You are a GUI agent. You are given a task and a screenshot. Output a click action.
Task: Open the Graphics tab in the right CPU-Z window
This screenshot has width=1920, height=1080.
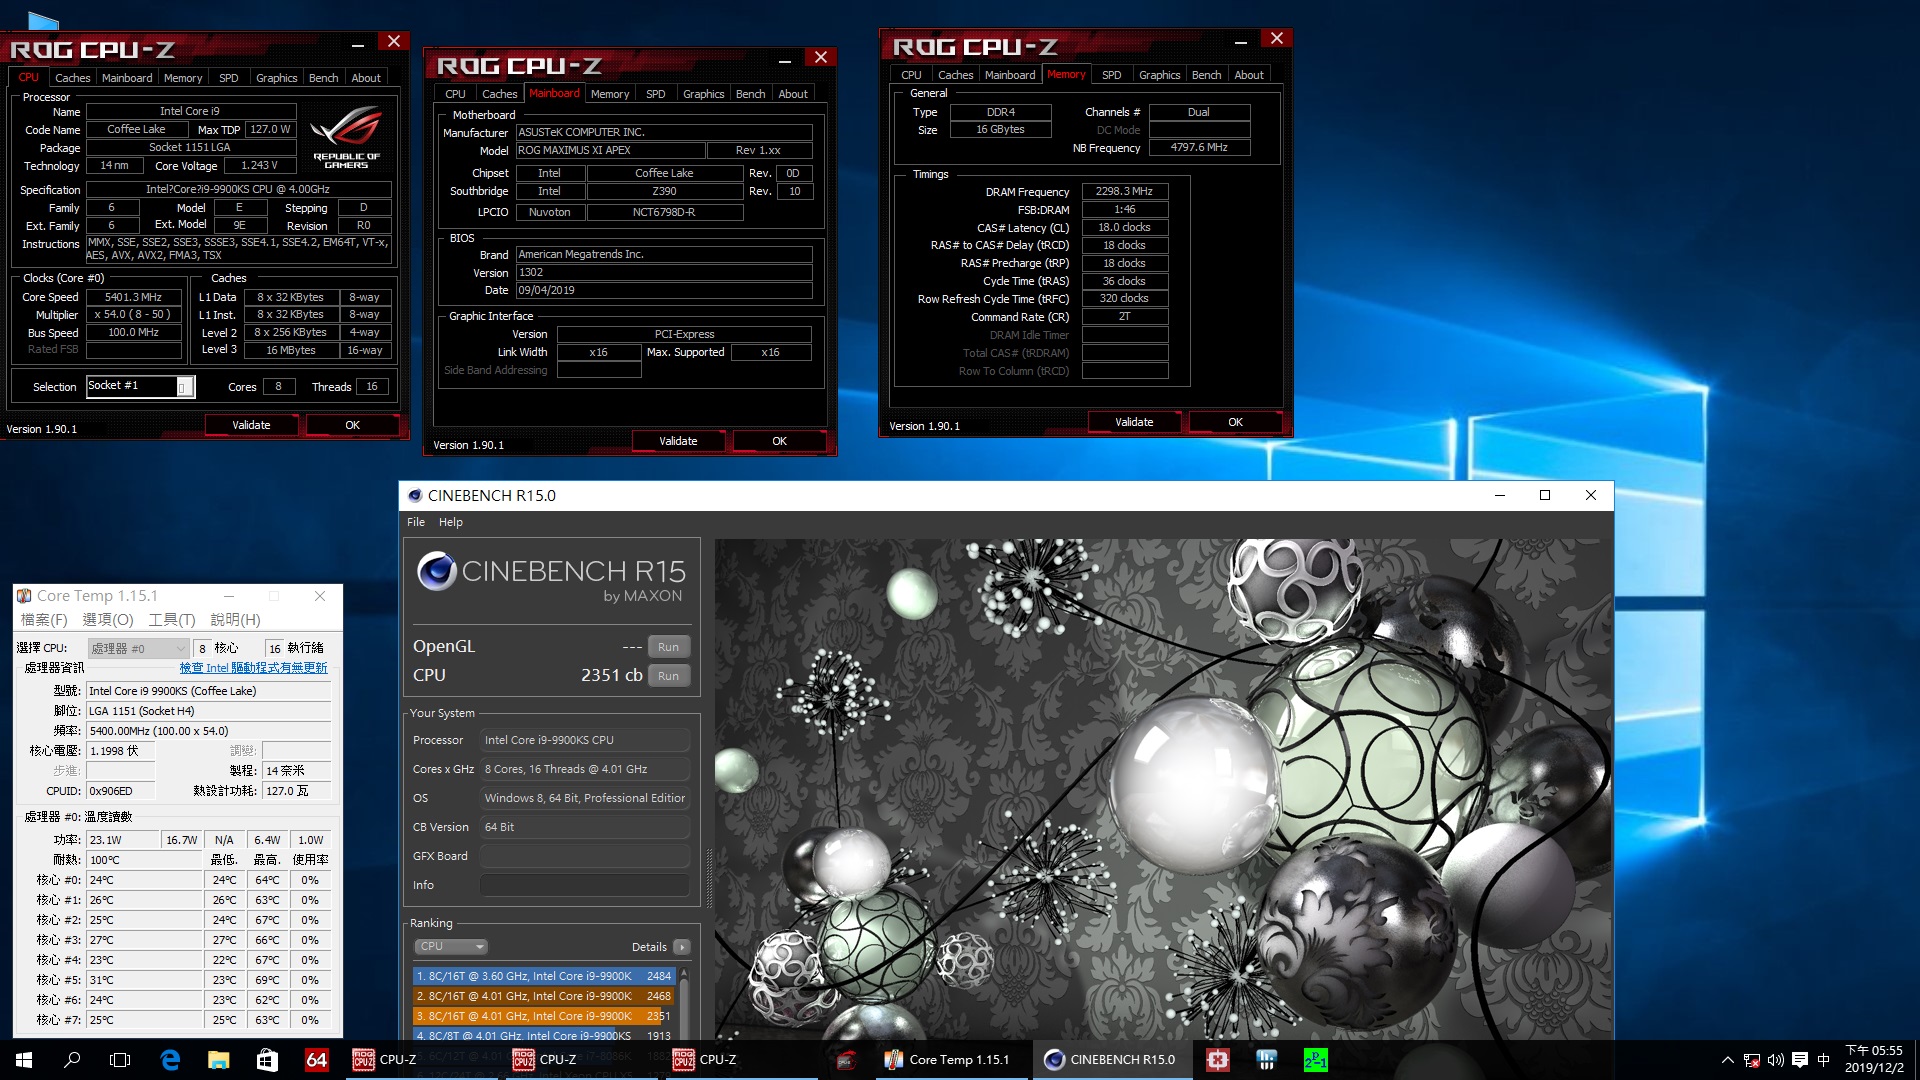click(1159, 75)
